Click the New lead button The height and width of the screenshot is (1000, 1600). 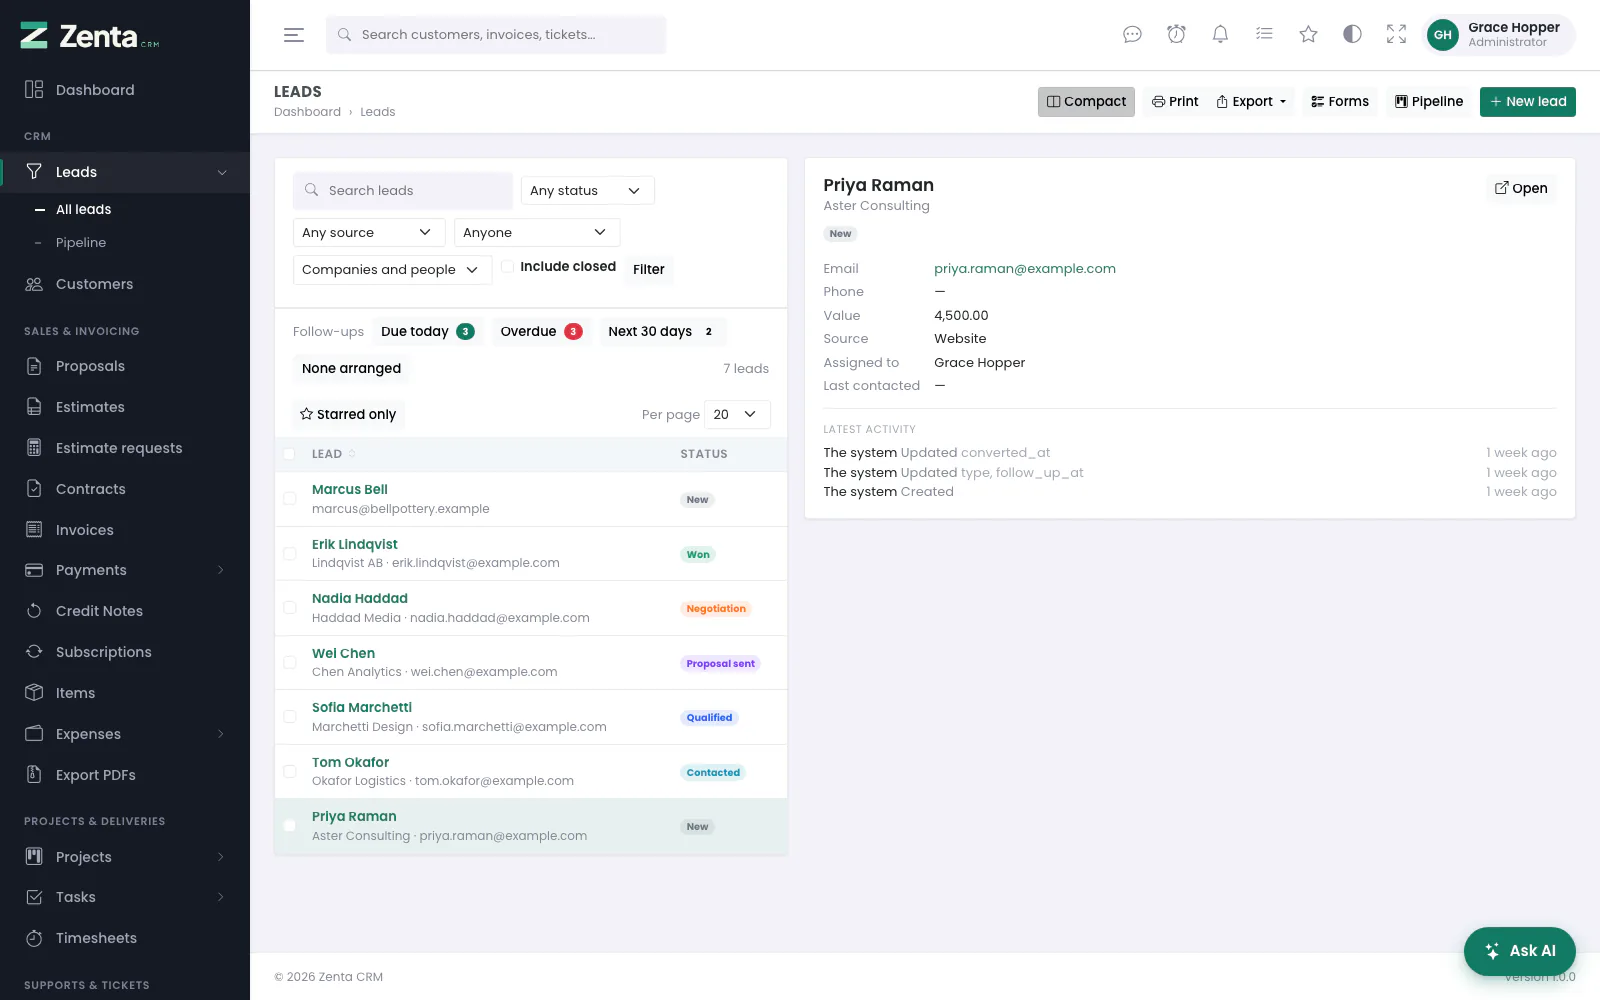[1527, 102]
